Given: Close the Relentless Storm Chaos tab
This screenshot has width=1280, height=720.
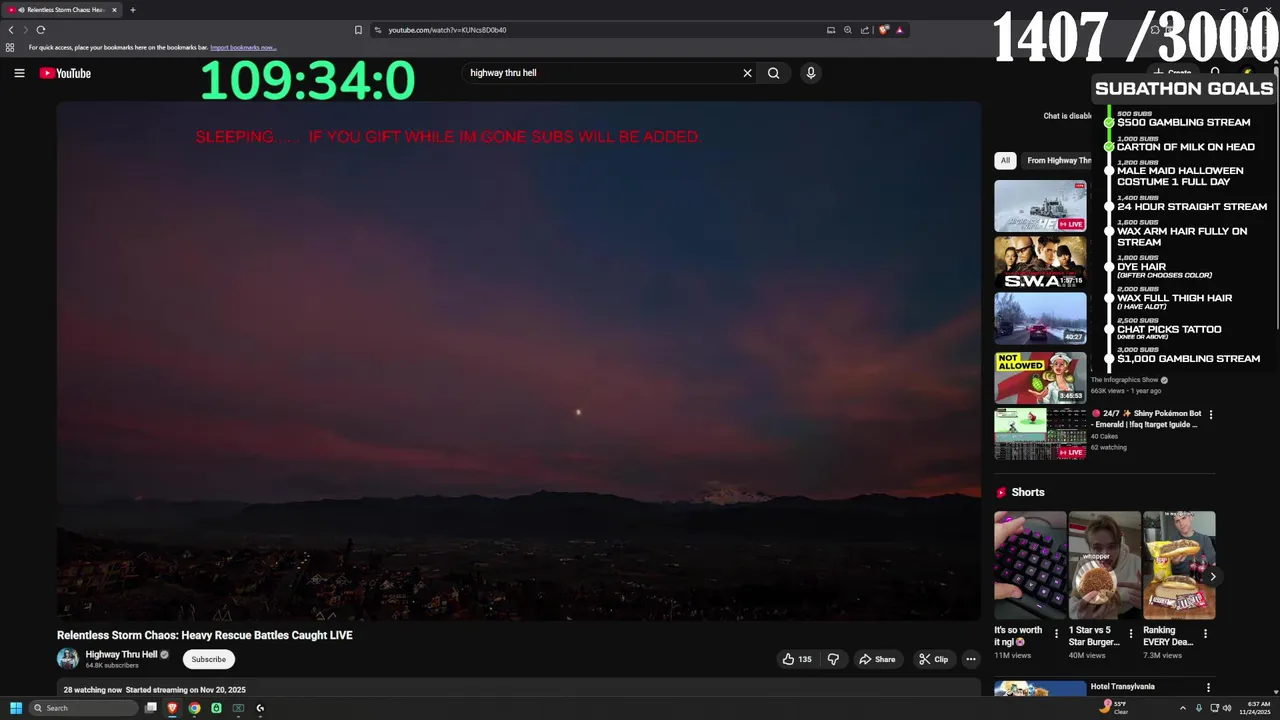Looking at the screenshot, I should tap(114, 10).
